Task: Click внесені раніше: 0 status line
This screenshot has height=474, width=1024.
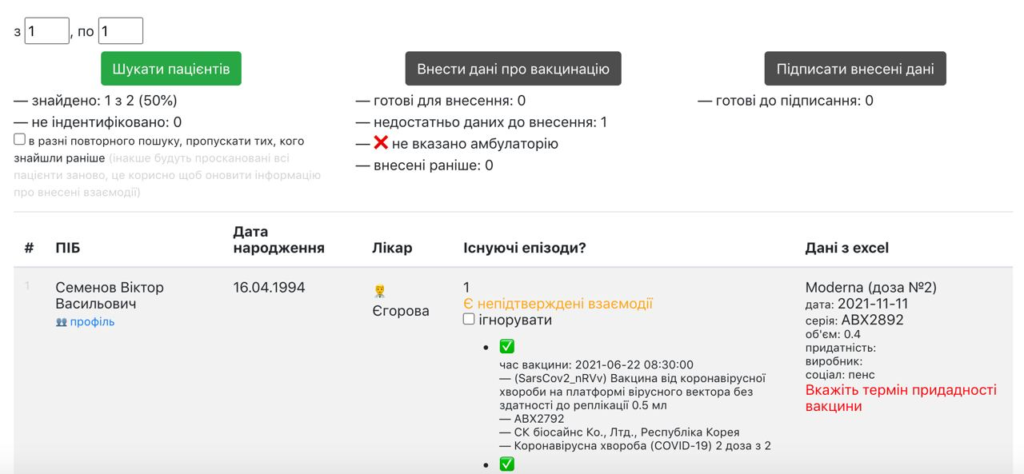Action: coord(424,165)
